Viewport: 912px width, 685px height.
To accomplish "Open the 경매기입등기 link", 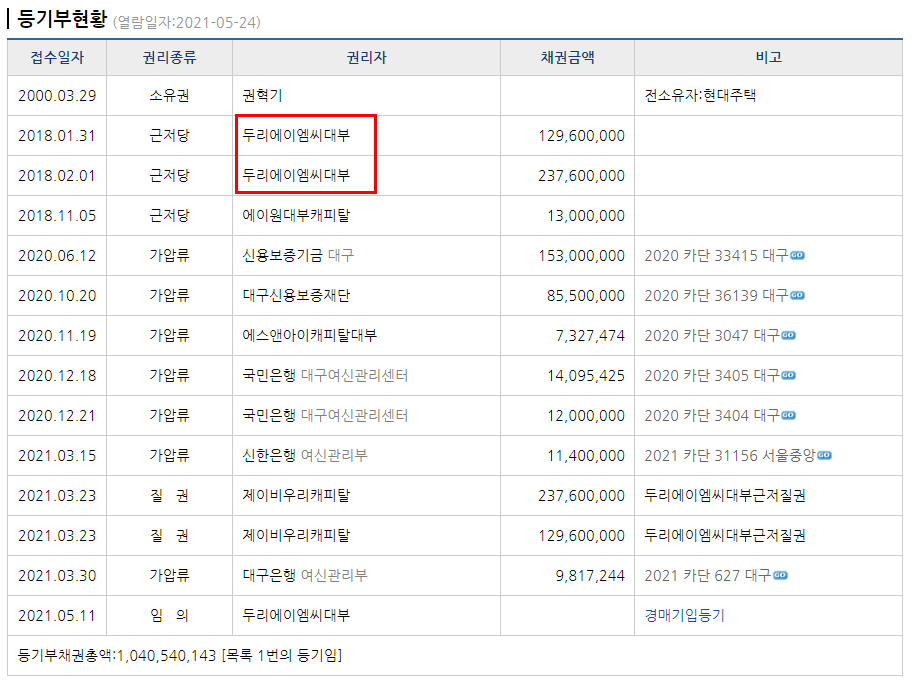I will coord(685,615).
